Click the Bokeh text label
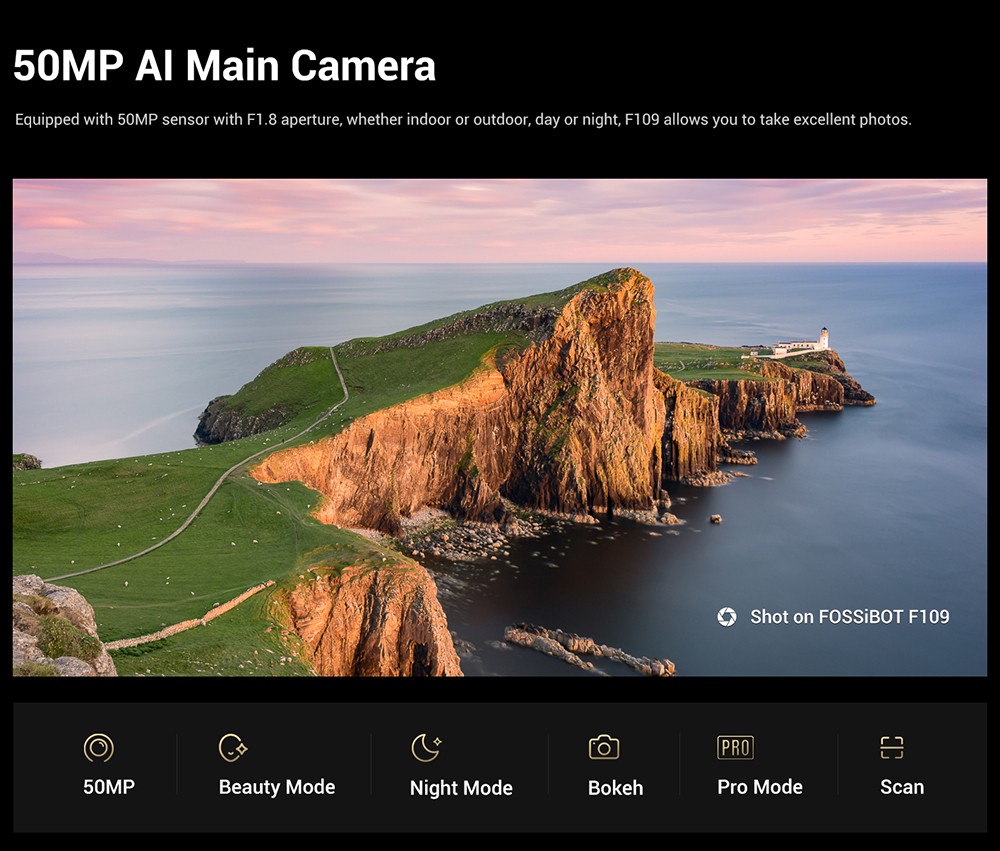The image size is (1000, 851). coord(615,788)
